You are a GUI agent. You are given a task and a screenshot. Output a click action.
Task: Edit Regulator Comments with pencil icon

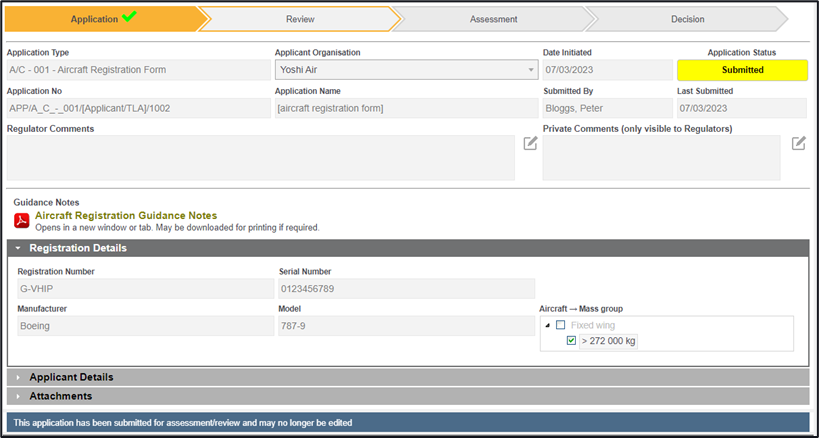pyautogui.click(x=530, y=144)
